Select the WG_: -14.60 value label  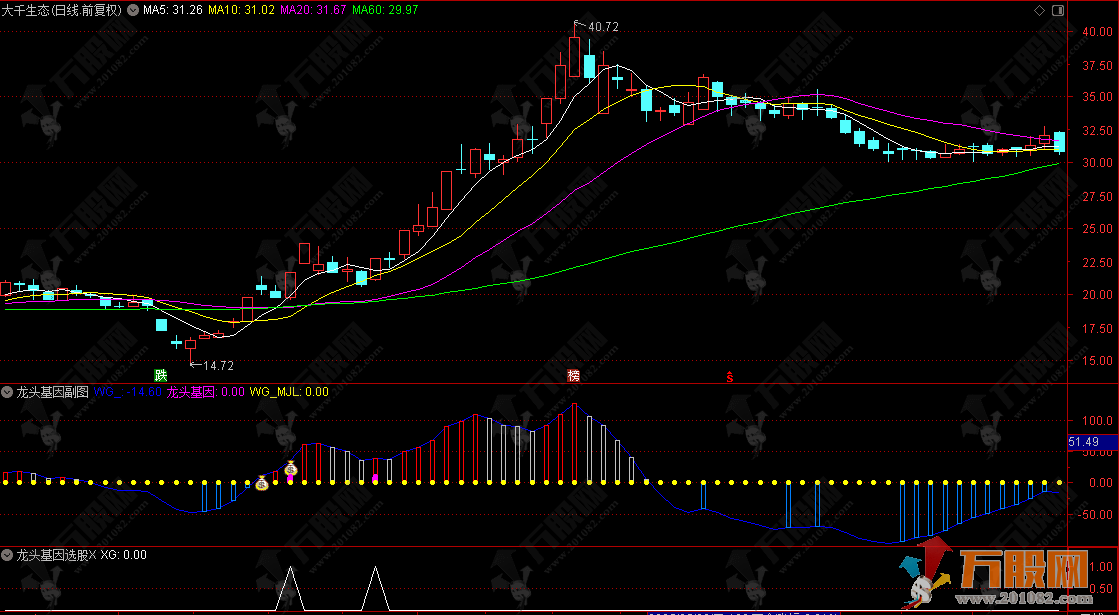pyautogui.click(x=128, y=391)
